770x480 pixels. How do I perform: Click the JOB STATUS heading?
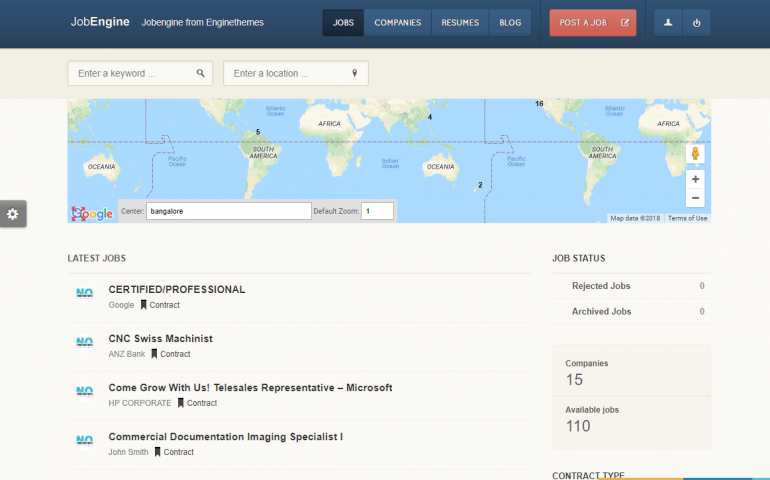point(578,258)
